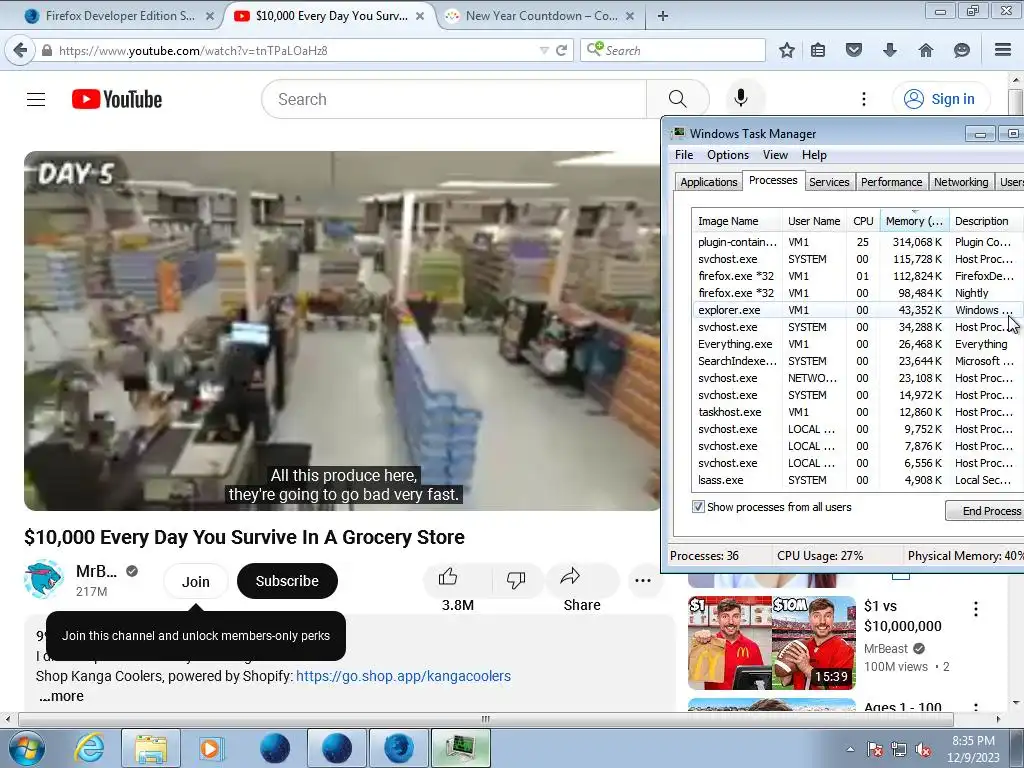The width and height of the screenshot is (1024, 768).
Task: Open Windows Explorer folder on the taskbar
Action: click(x=150, y=748)
